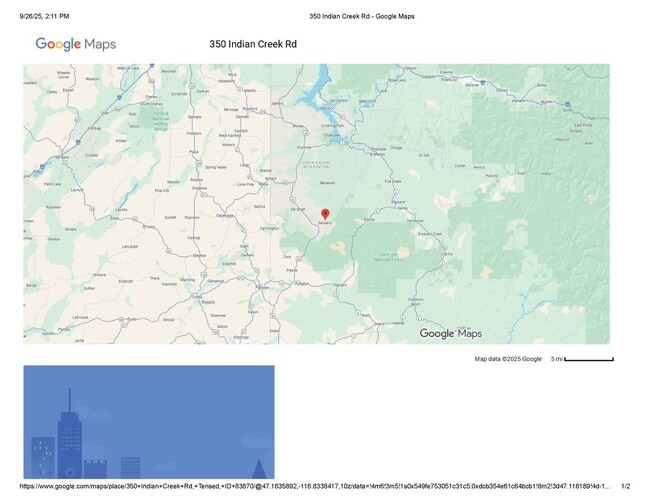Click the 9/26/25, 2:11 PM timestamp
The width and height of the screenshot is (650, 502).
pyautogui.click(x=44, y=16)
